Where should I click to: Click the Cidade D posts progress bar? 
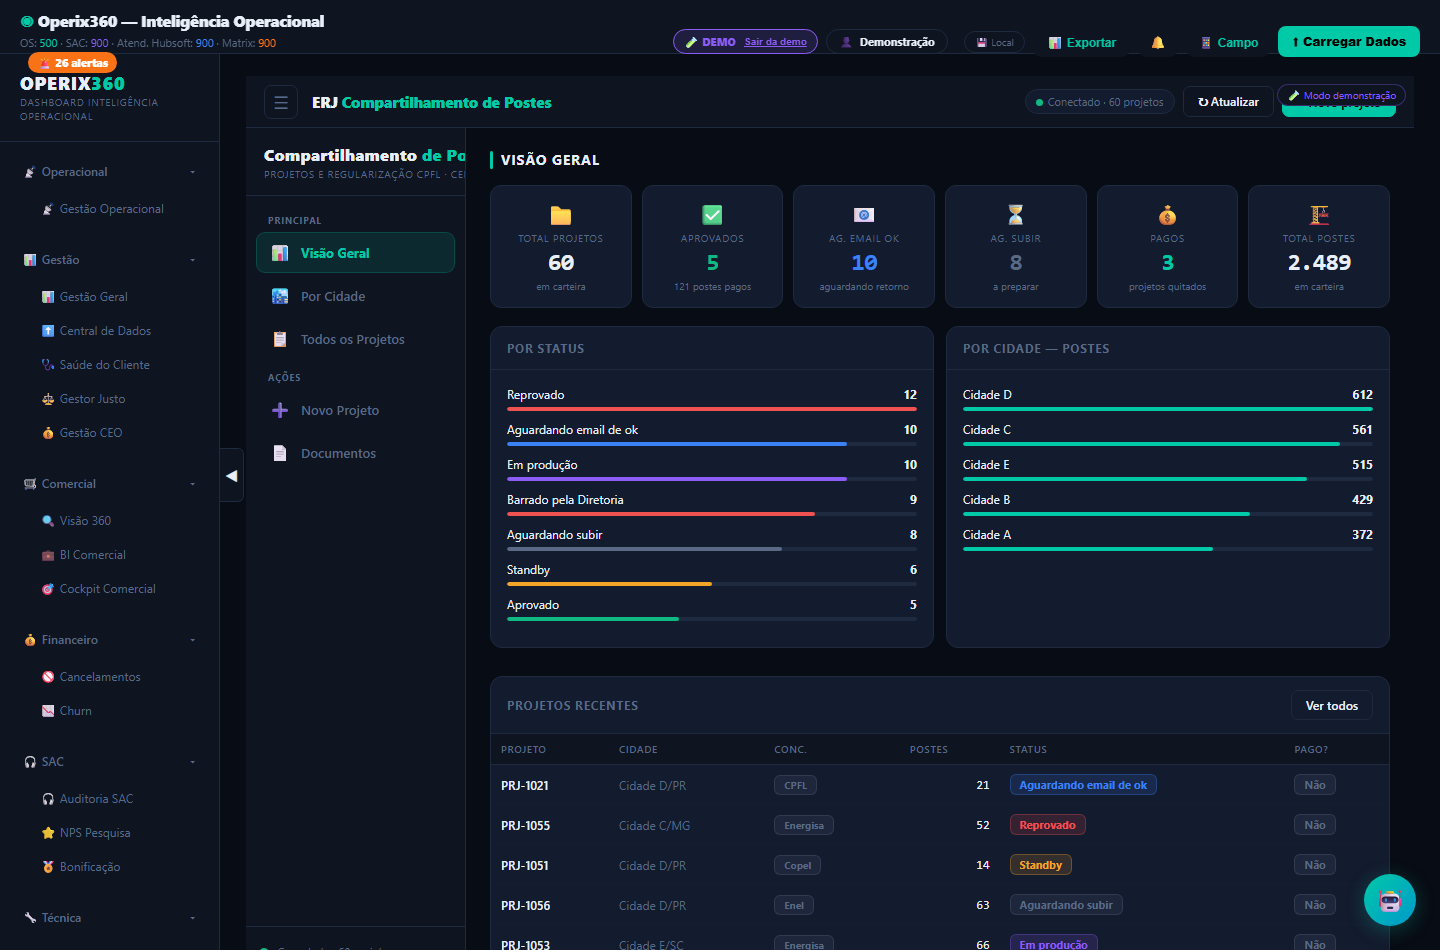(1168, 409)
